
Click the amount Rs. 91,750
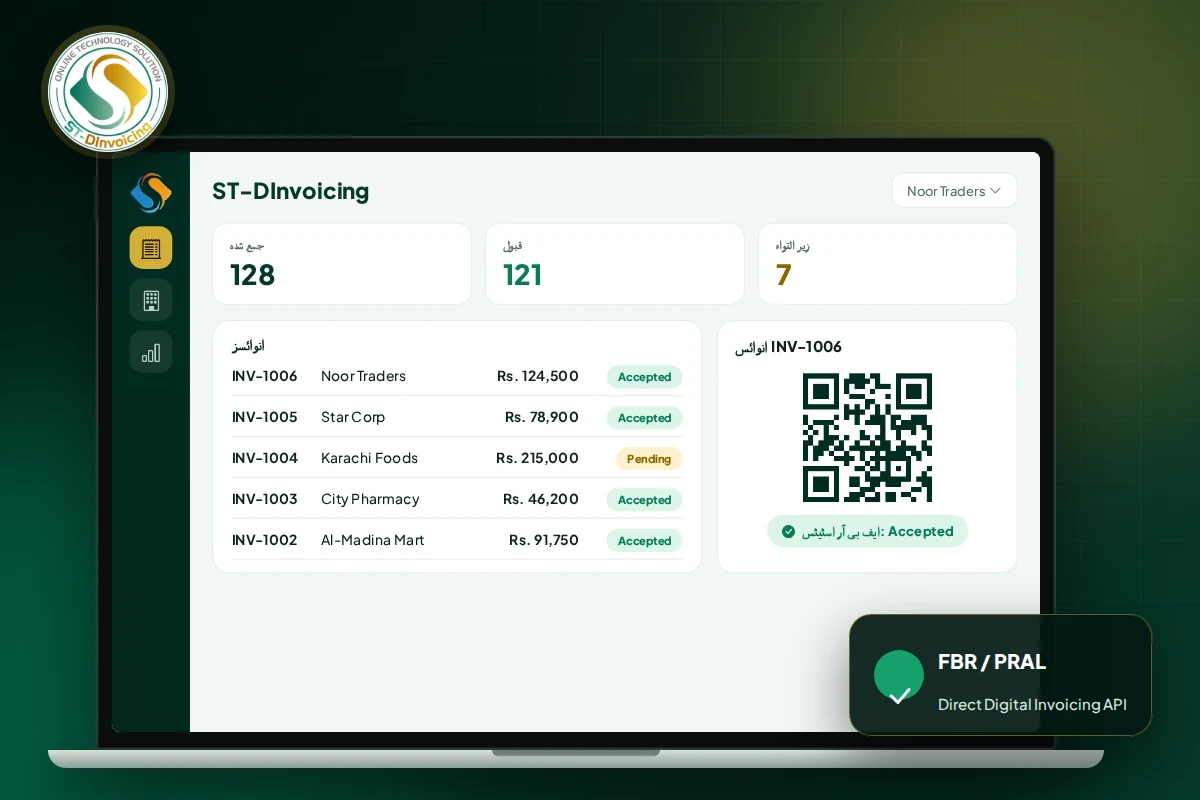(544, 540)
